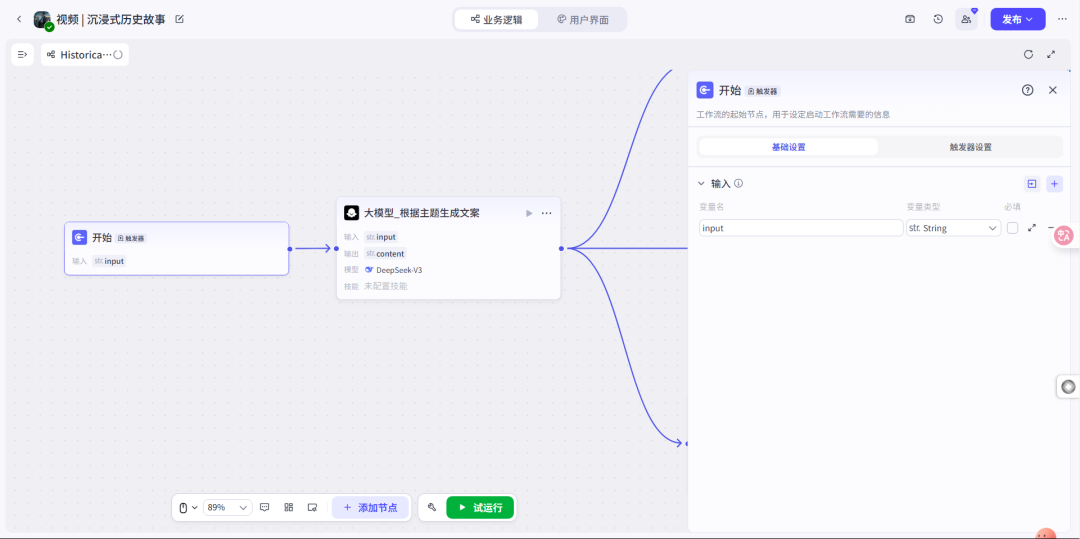Show info tooltip next to 输入
The image size is (1080, 539).
pos(738,184)
